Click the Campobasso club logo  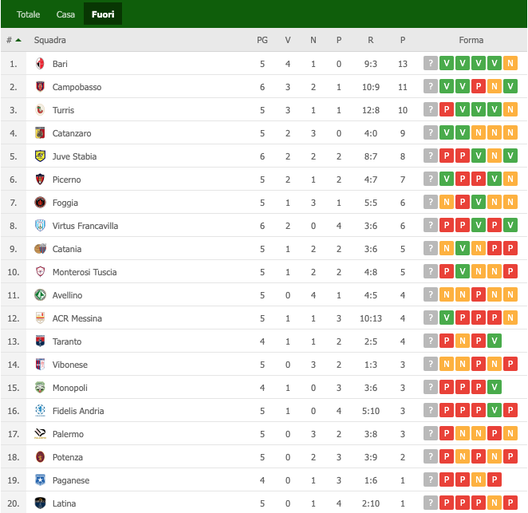40,87
